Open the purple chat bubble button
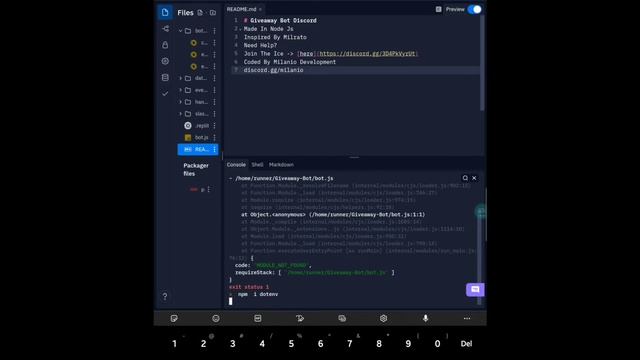This screenshot has width=640, height=360. (475, 289)
